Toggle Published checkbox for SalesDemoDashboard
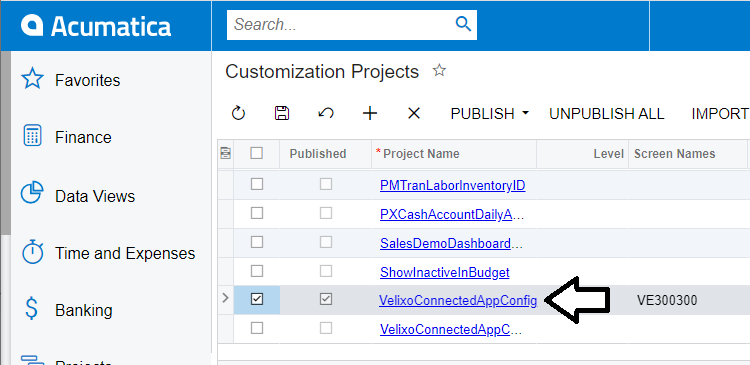 (x=326, y=242)
